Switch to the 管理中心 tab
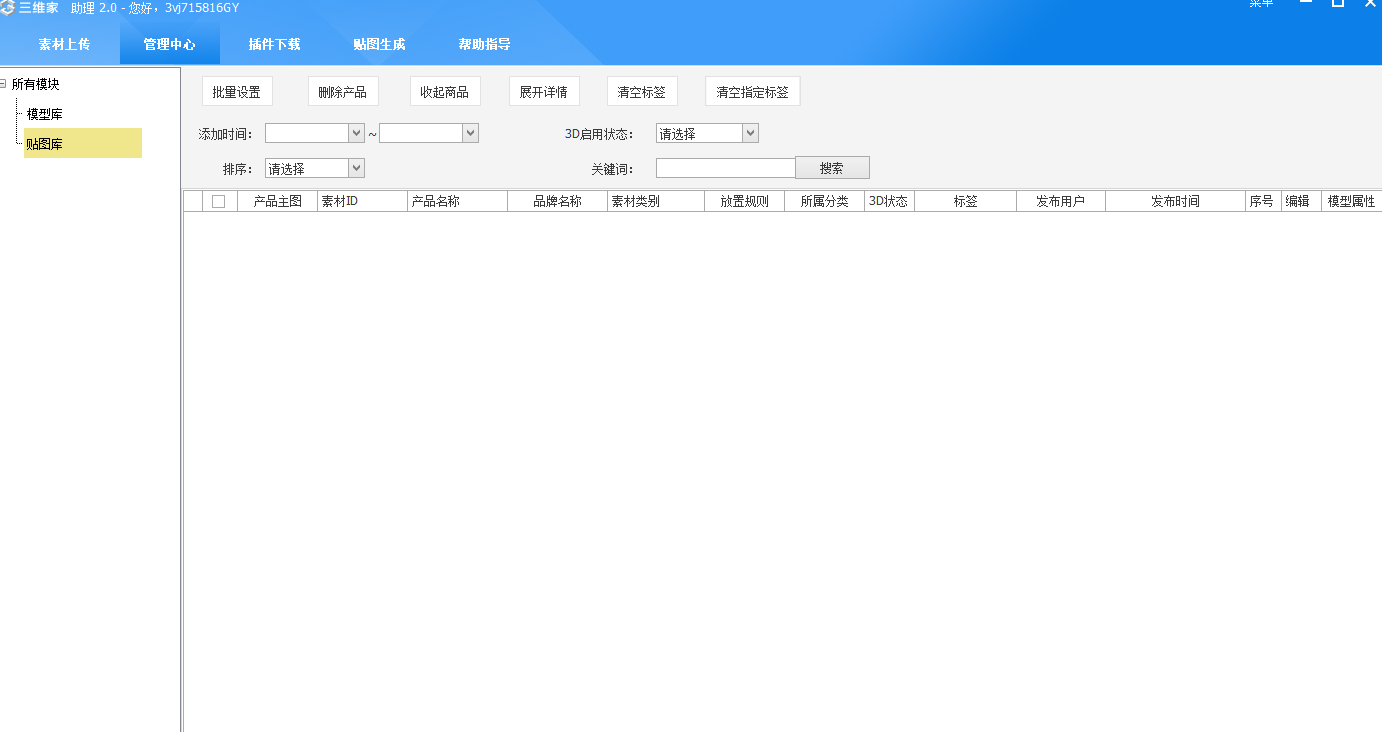 (169, 44)
